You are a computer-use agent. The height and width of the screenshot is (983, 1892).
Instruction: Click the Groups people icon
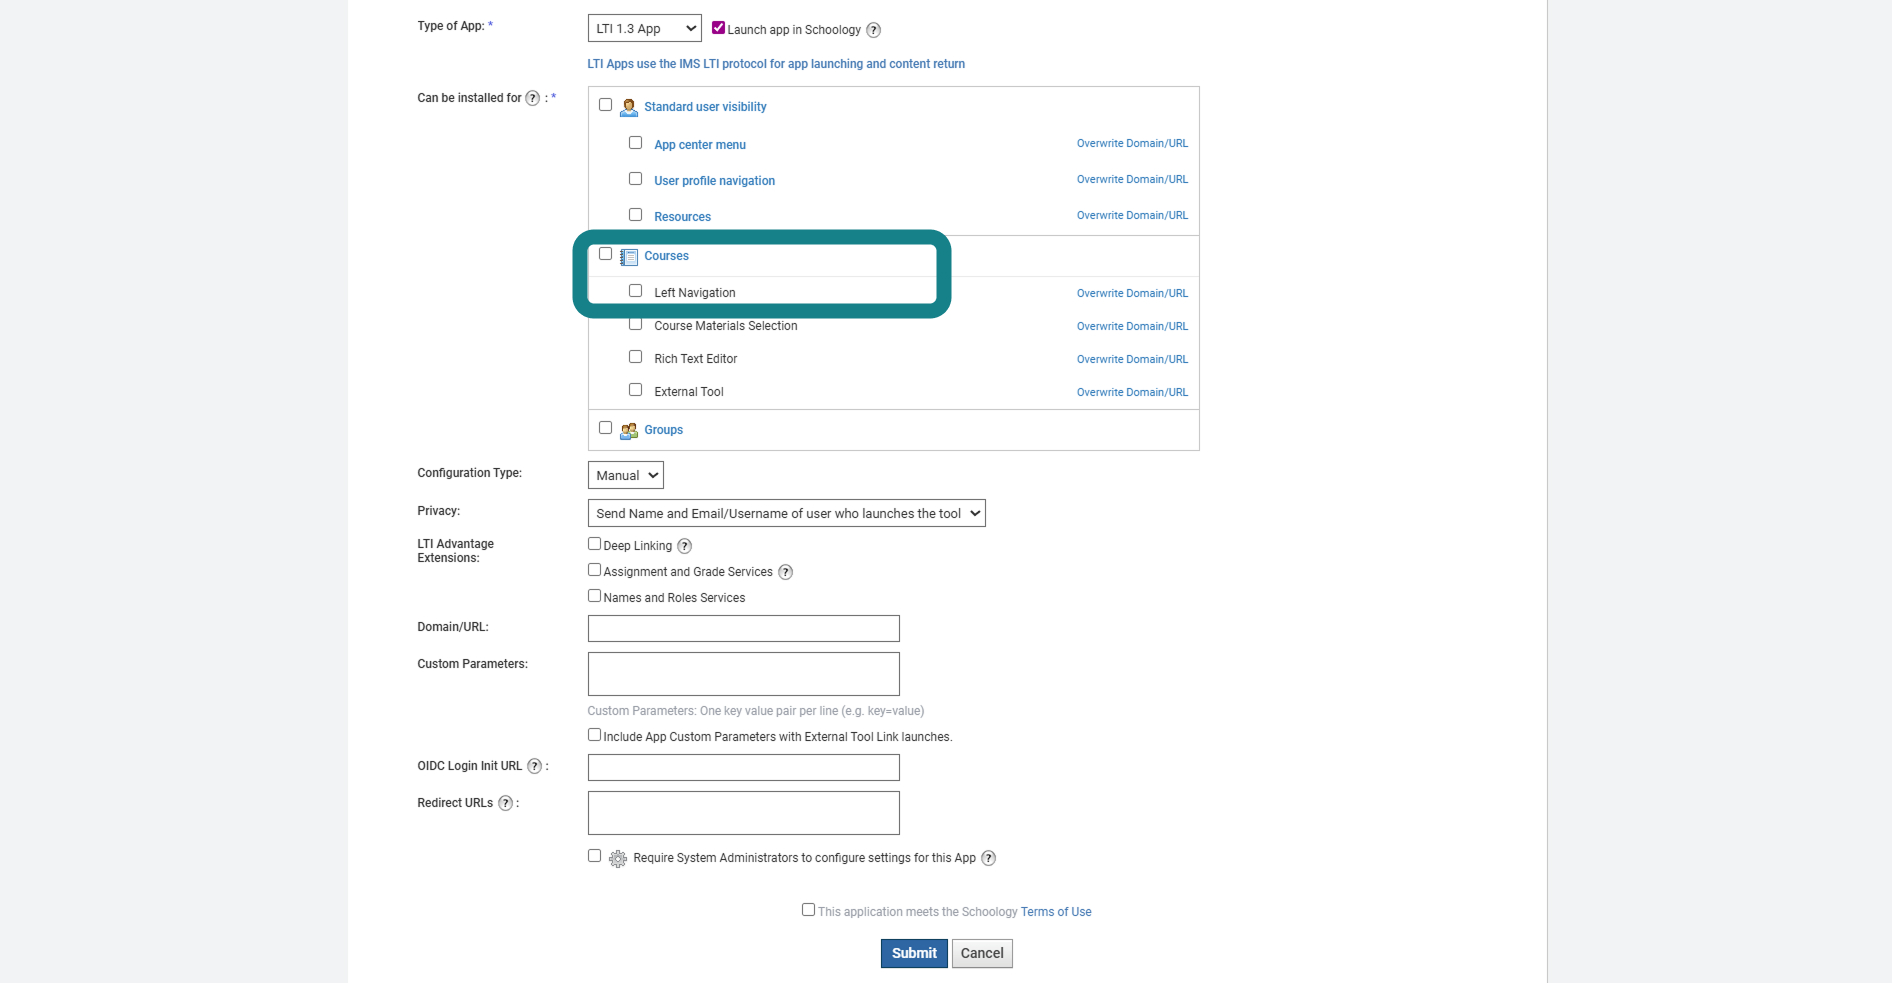[629, 431]
